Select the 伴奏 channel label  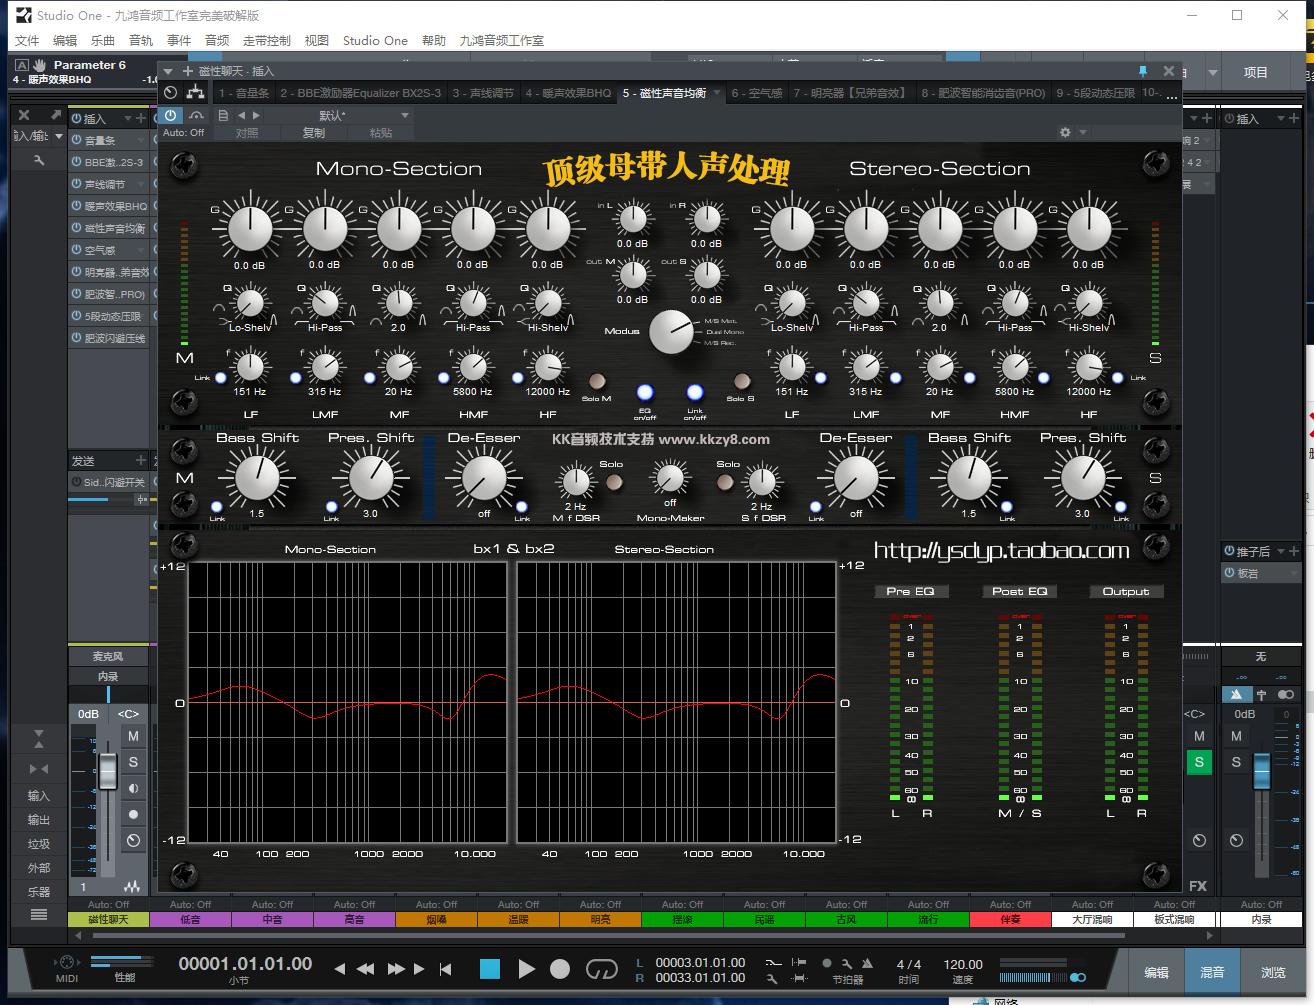1010,919
